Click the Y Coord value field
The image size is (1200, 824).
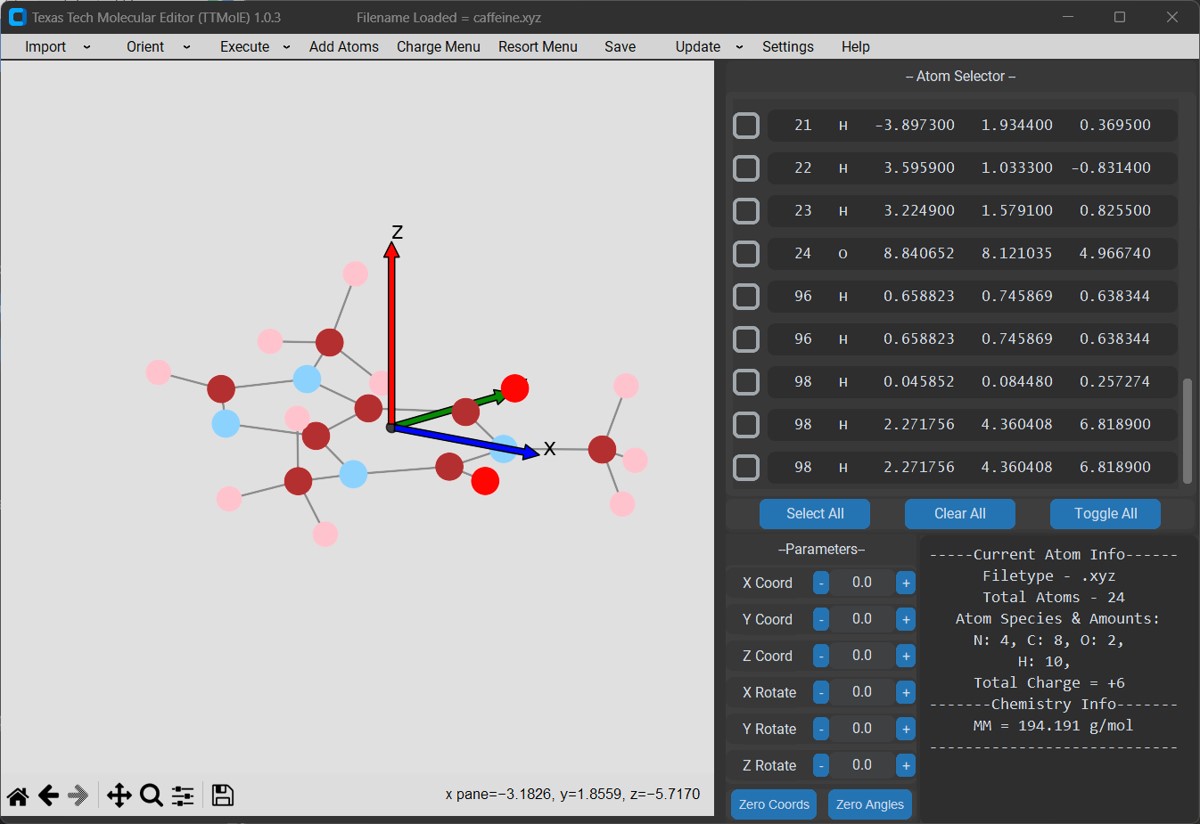click(862, 620)
